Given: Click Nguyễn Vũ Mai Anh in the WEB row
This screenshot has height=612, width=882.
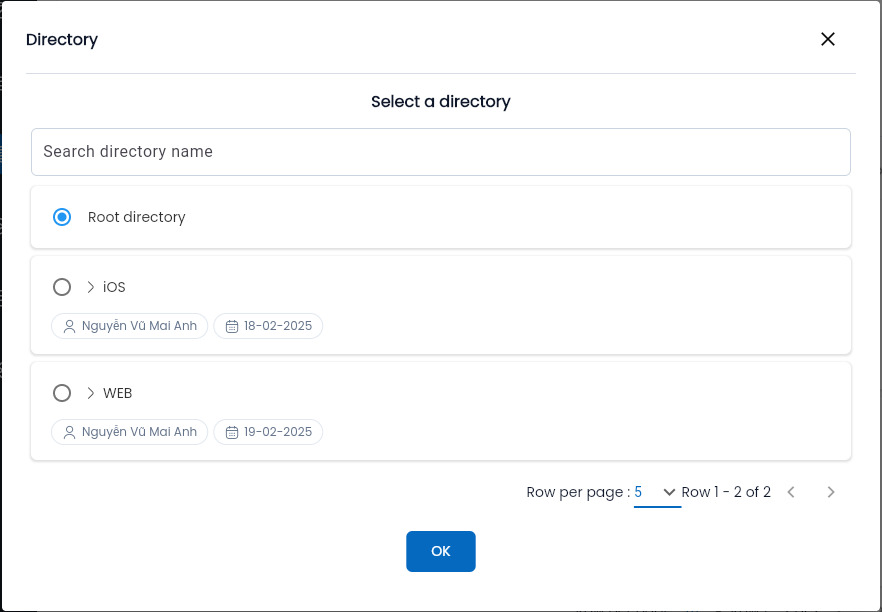Looking at the screenshot, I should click(140, 431).
